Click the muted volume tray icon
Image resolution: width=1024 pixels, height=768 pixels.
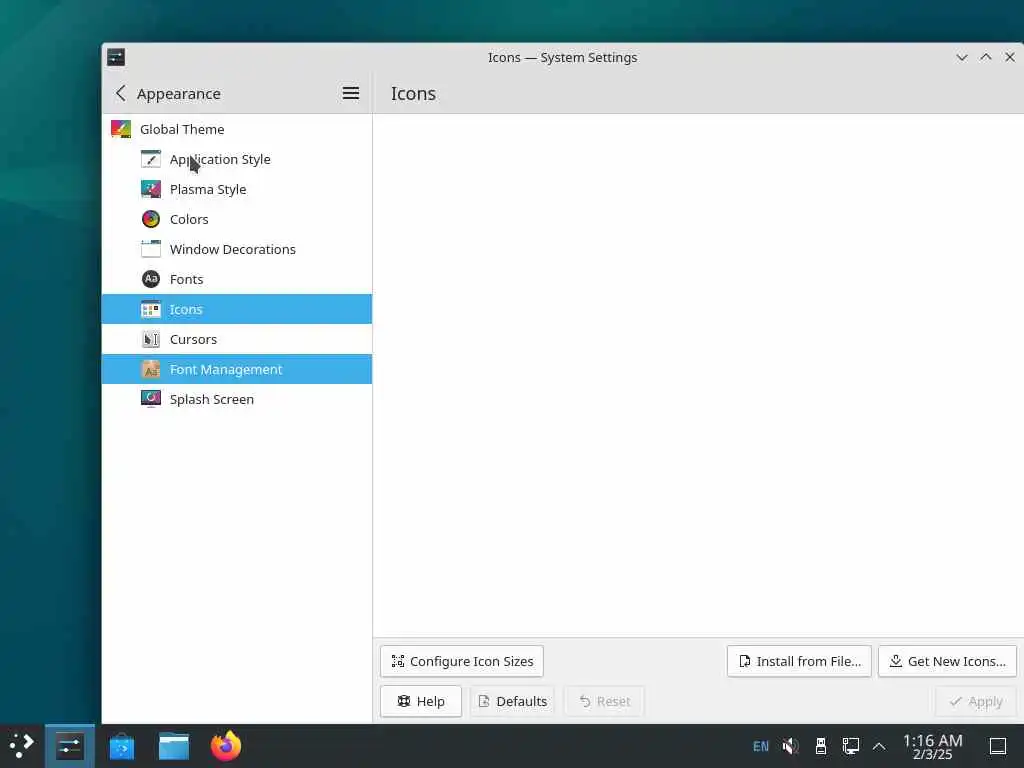(x=791, y=746)
